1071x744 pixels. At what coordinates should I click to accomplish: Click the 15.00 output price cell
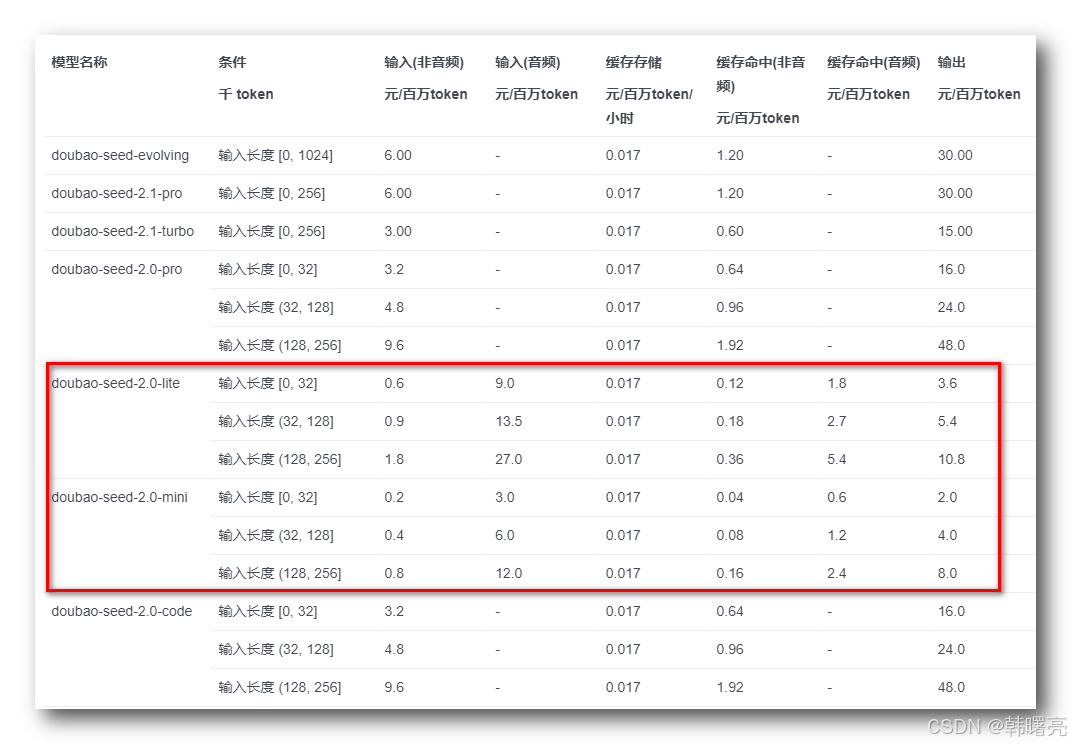tap(955, 232)
